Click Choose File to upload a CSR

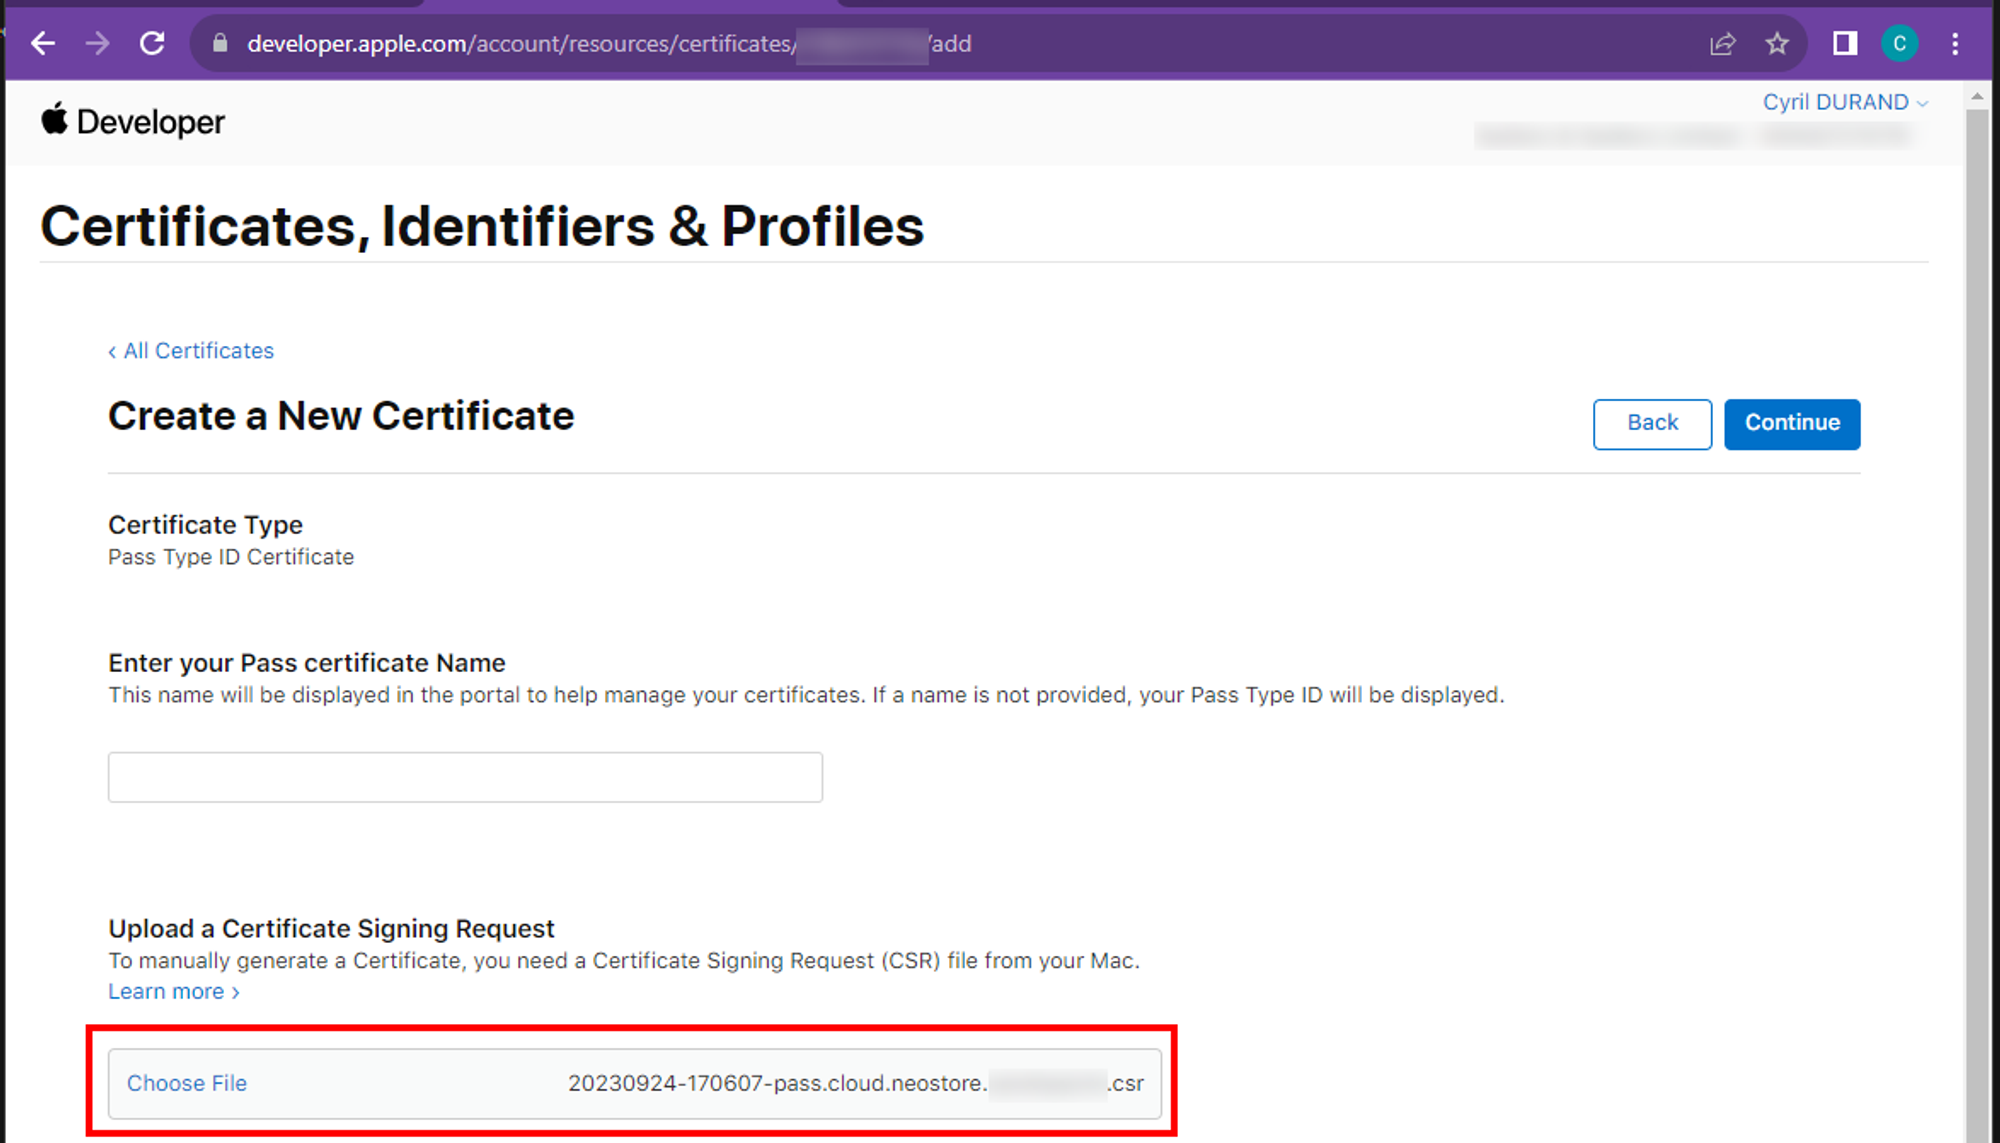[186, 1083]
